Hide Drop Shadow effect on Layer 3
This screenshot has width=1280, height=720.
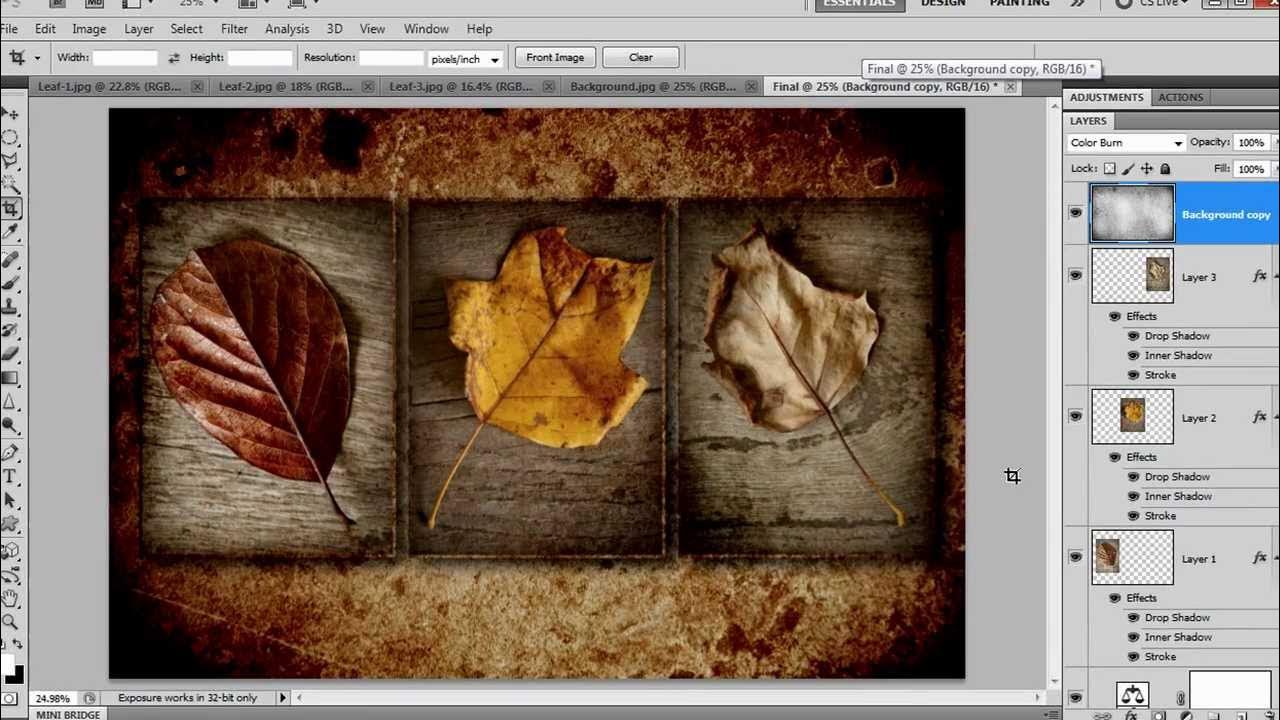click(1133, 336)
